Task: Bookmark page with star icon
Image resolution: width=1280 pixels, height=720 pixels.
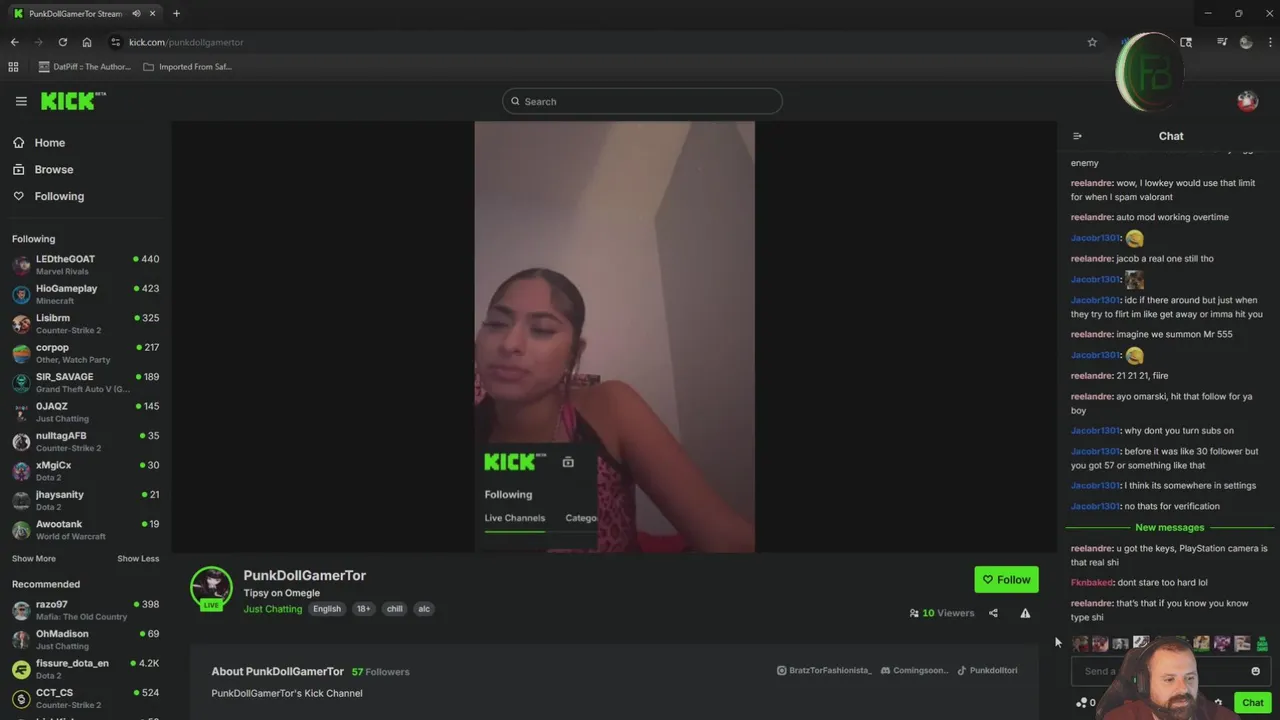Action: pos(1092,42)
